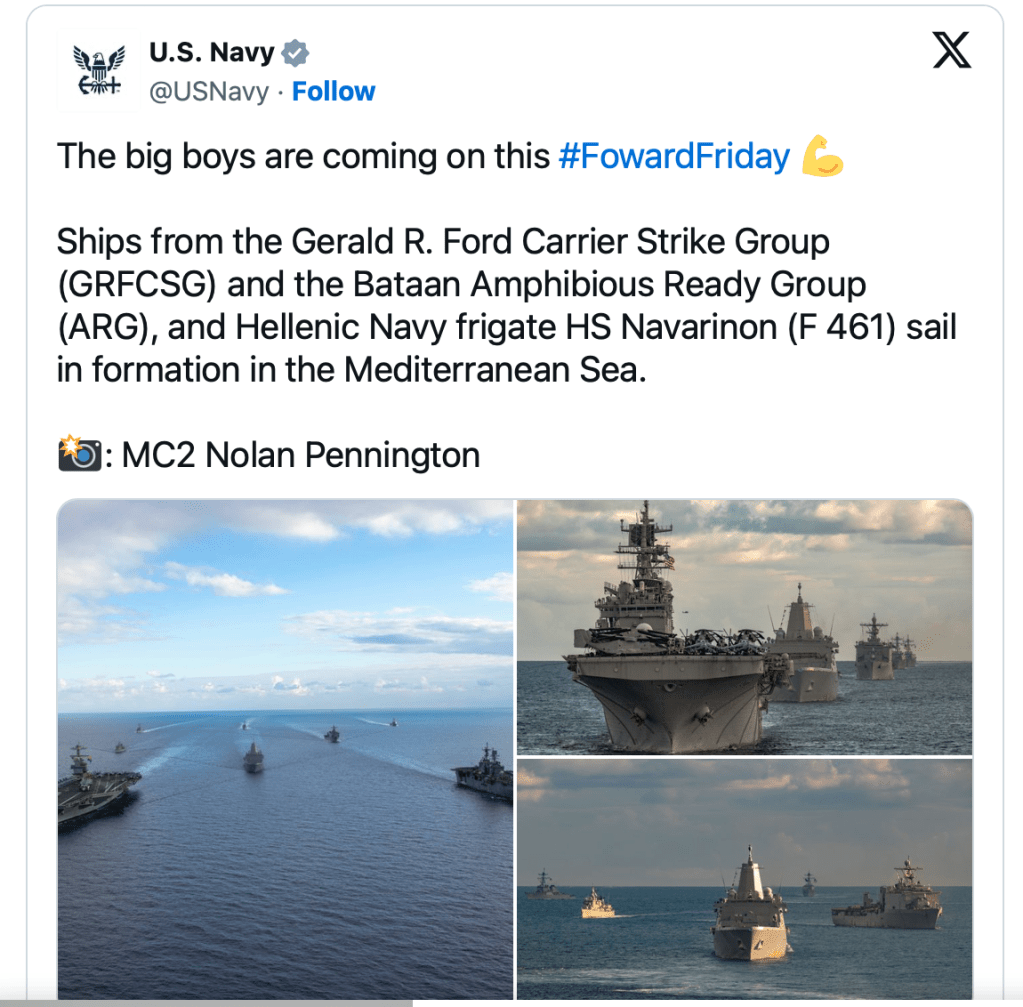Image resolution: width=1023 pixels, height=1007 pixels.
Task: Click the camera emoji before the photo credit
Action: 80,456
